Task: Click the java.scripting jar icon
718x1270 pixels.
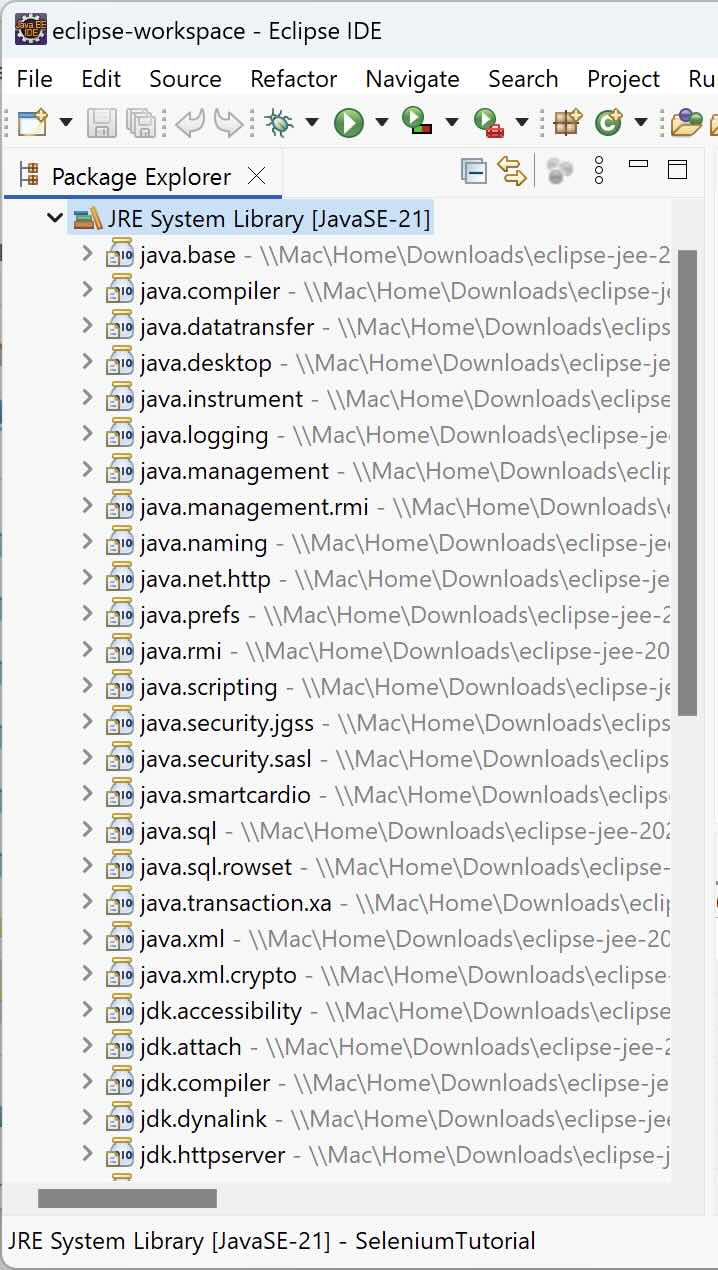Action: pyautogui.click(x=120, y=687)
